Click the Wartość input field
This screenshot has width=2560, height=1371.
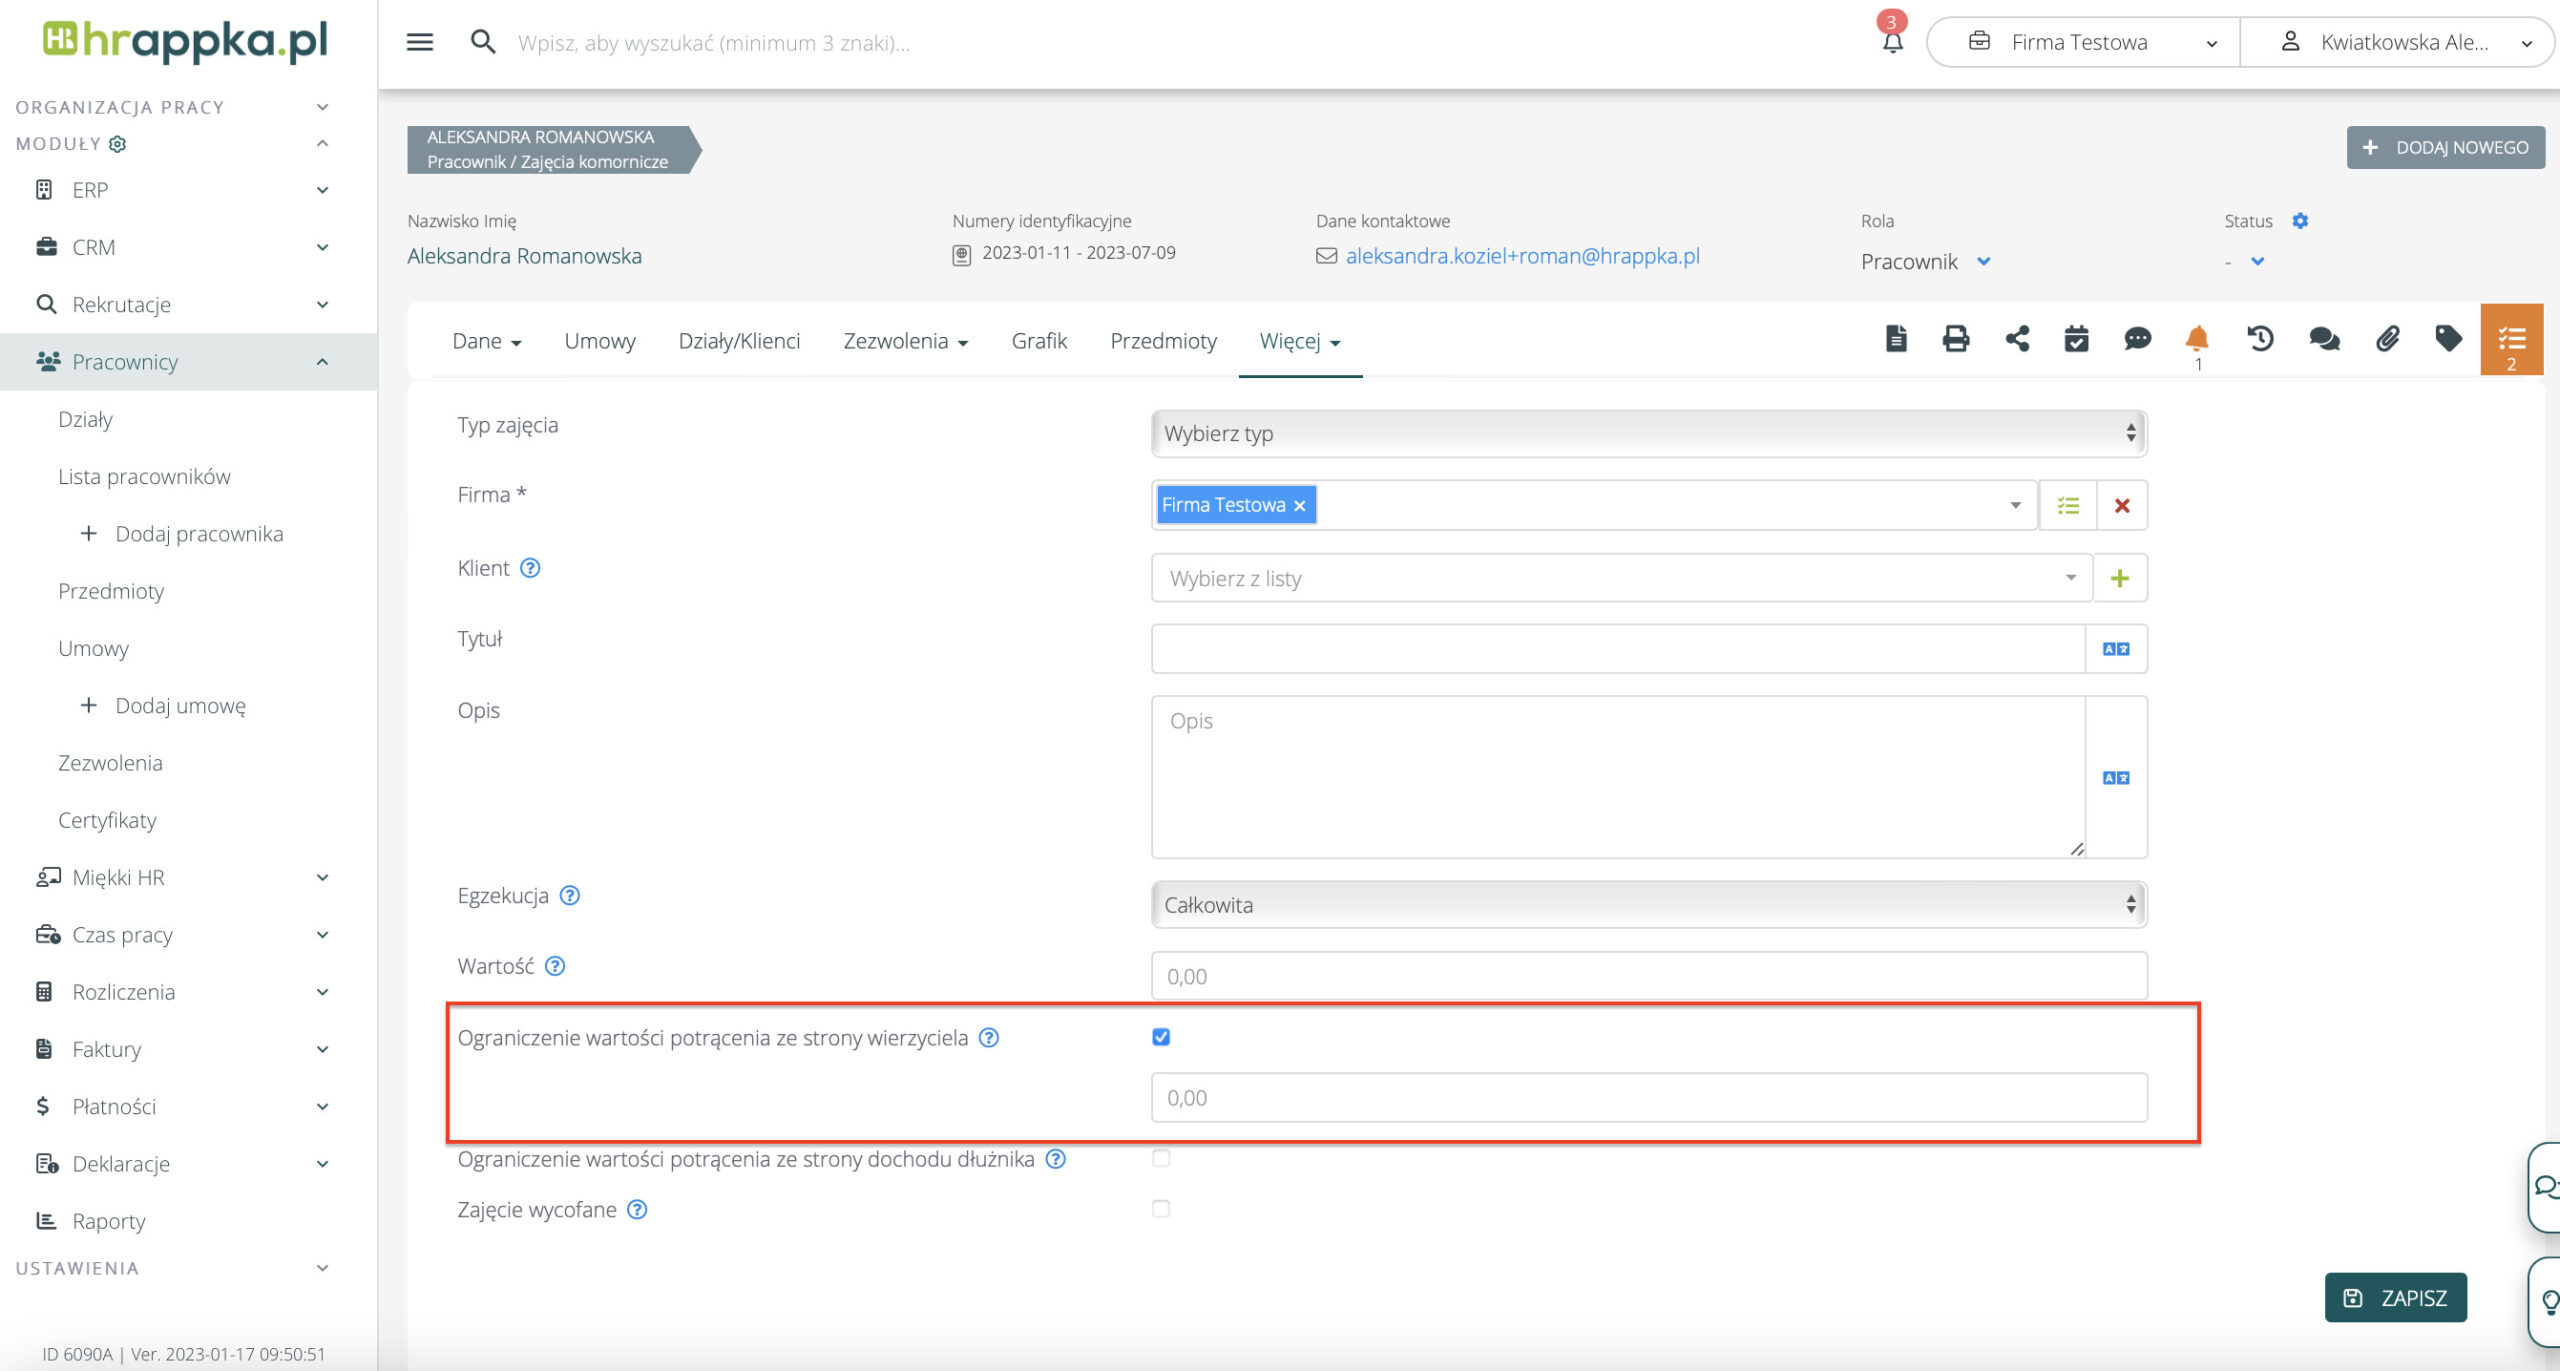point(1648,976)
